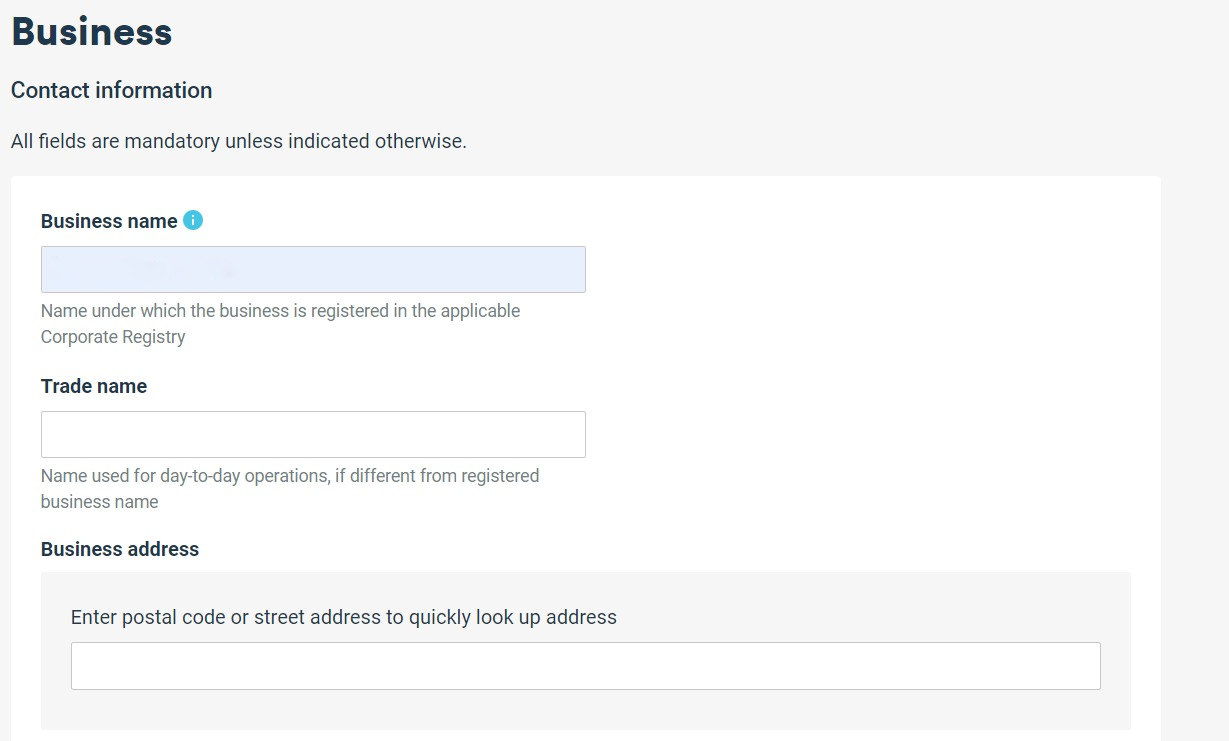Click the 'Corporate Registry' hint line

(113, 337)
